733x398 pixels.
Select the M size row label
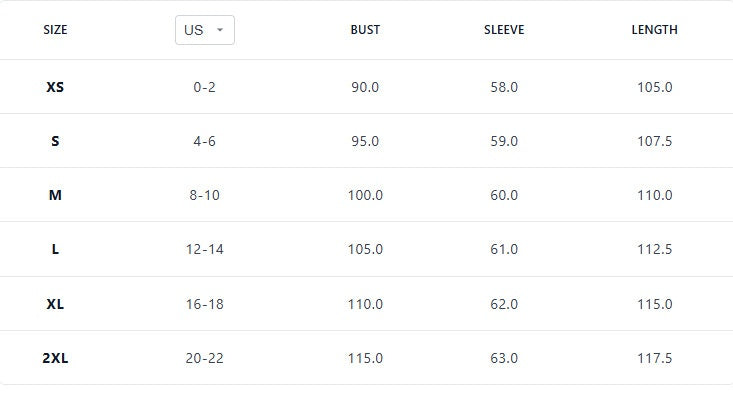(x=55, y=195)
